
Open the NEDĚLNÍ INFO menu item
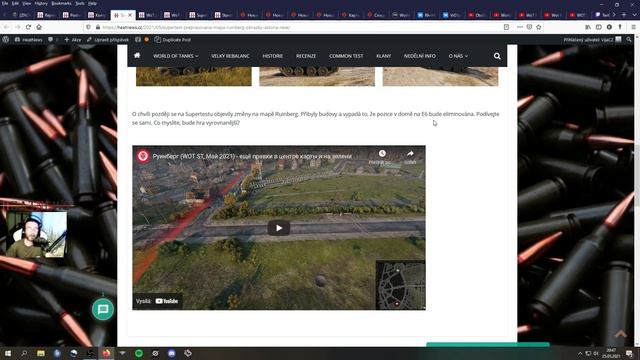[420, 56]
